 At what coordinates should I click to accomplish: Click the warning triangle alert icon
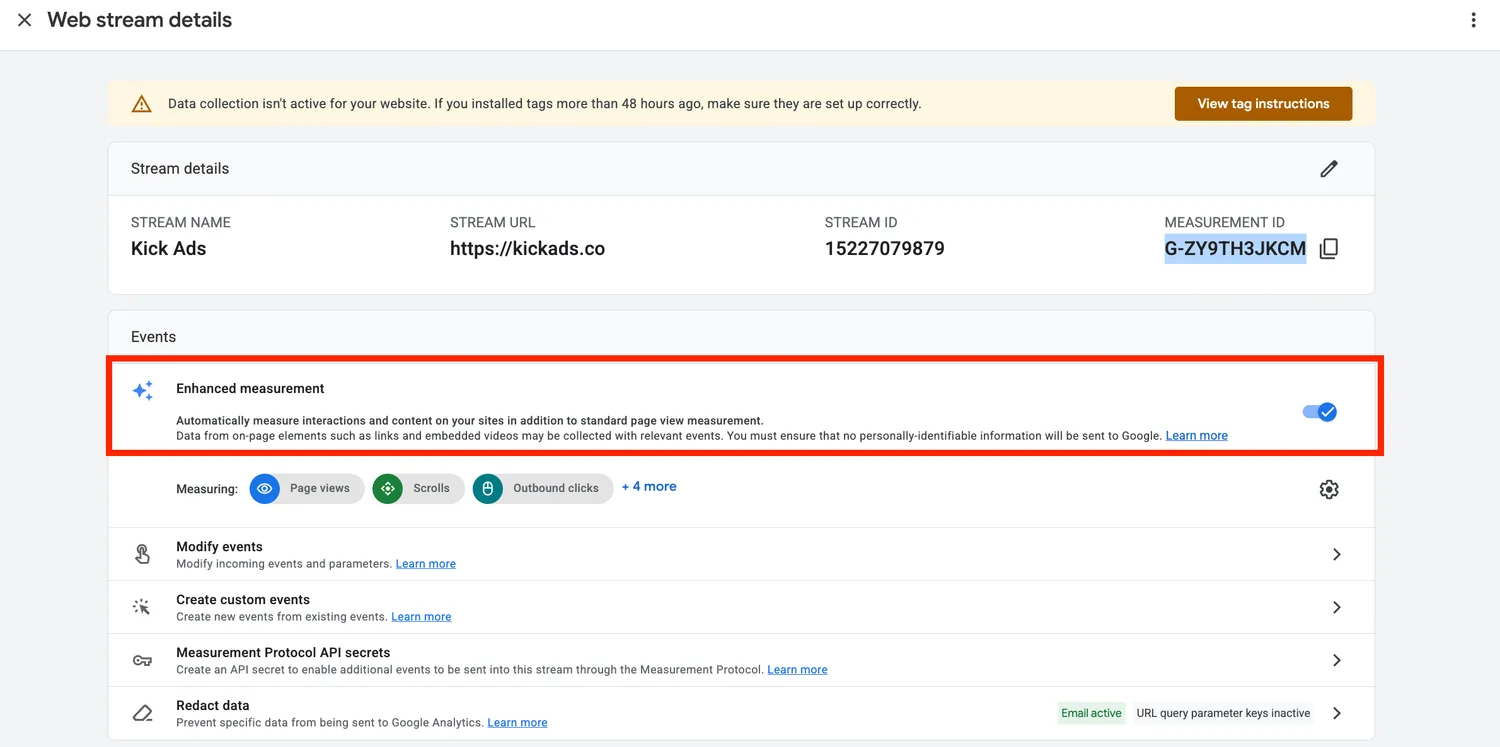coord(141,104)
